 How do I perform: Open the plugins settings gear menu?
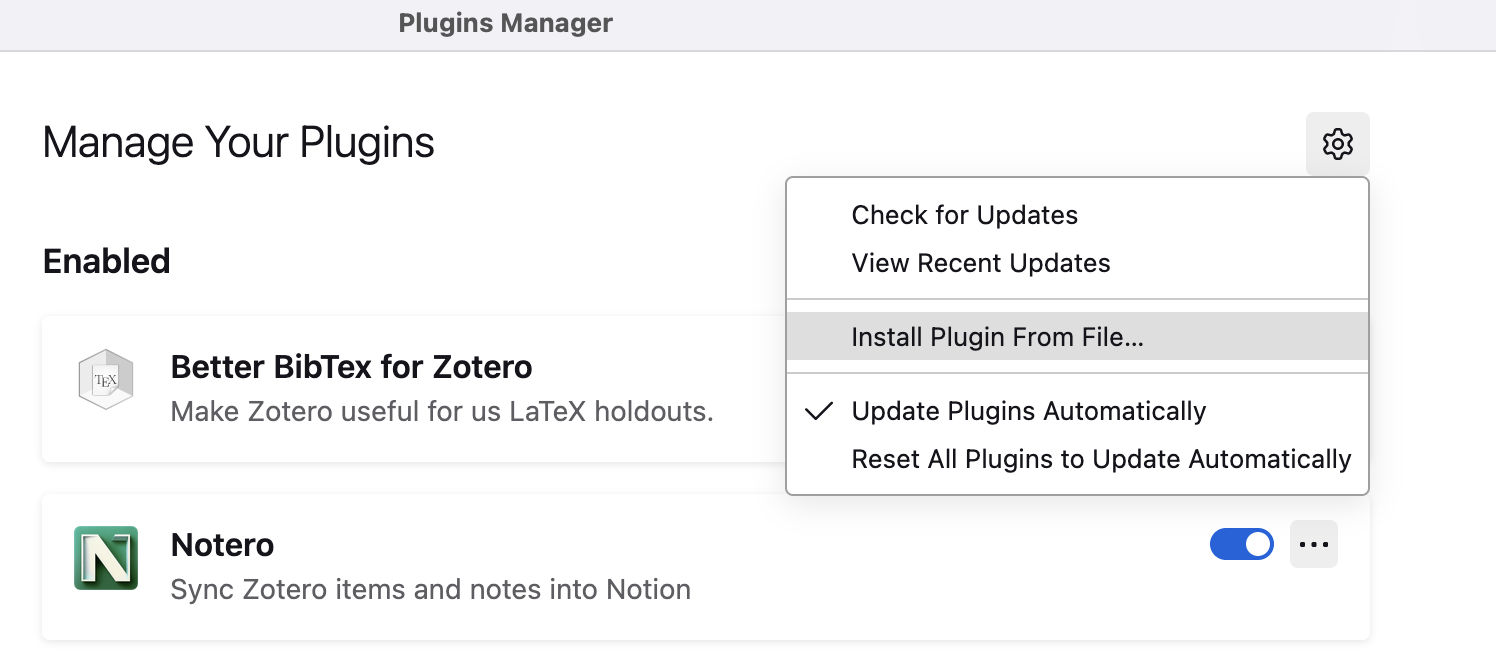[x=1337, y=143]
